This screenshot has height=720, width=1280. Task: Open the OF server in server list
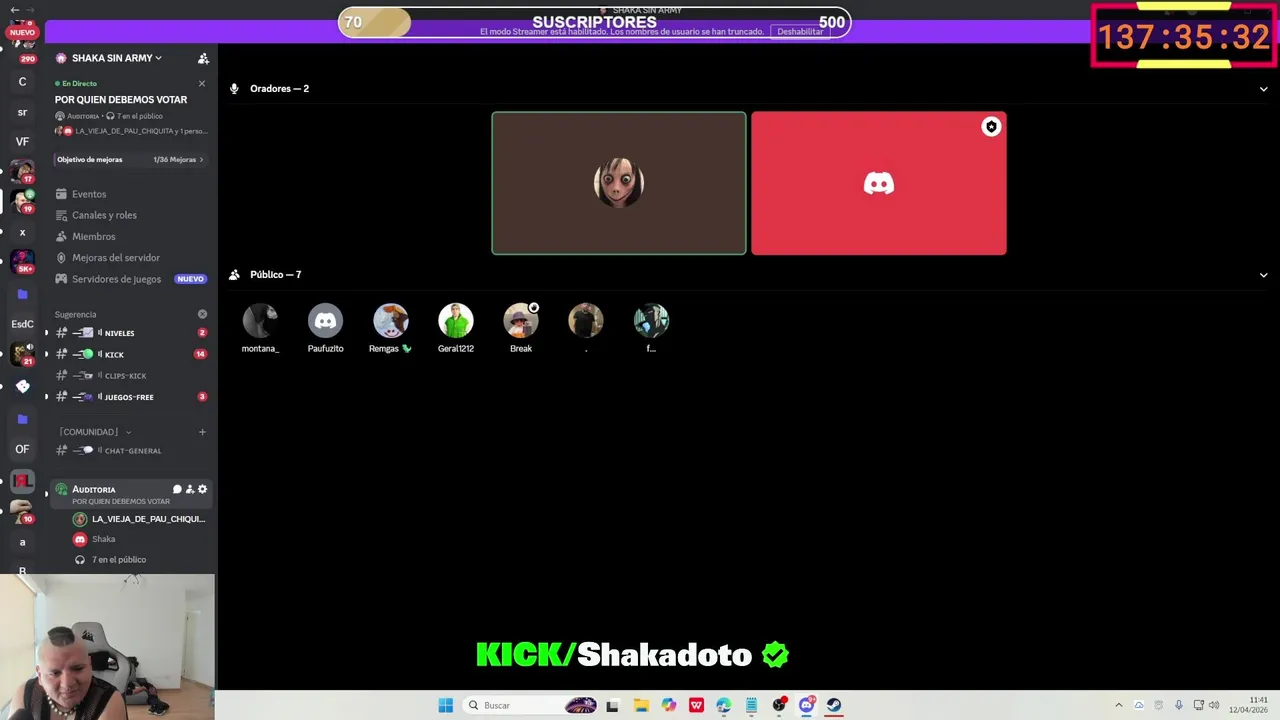22,449
